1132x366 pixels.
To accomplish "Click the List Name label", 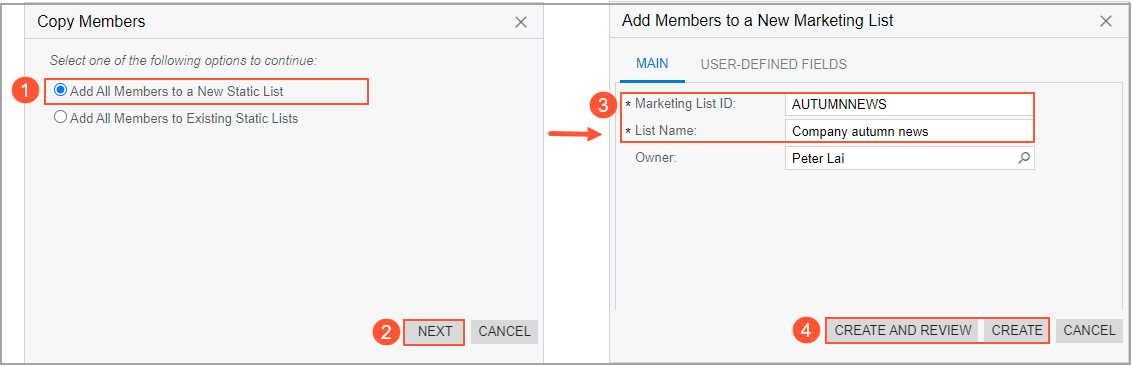I will [x=665, y=131].
